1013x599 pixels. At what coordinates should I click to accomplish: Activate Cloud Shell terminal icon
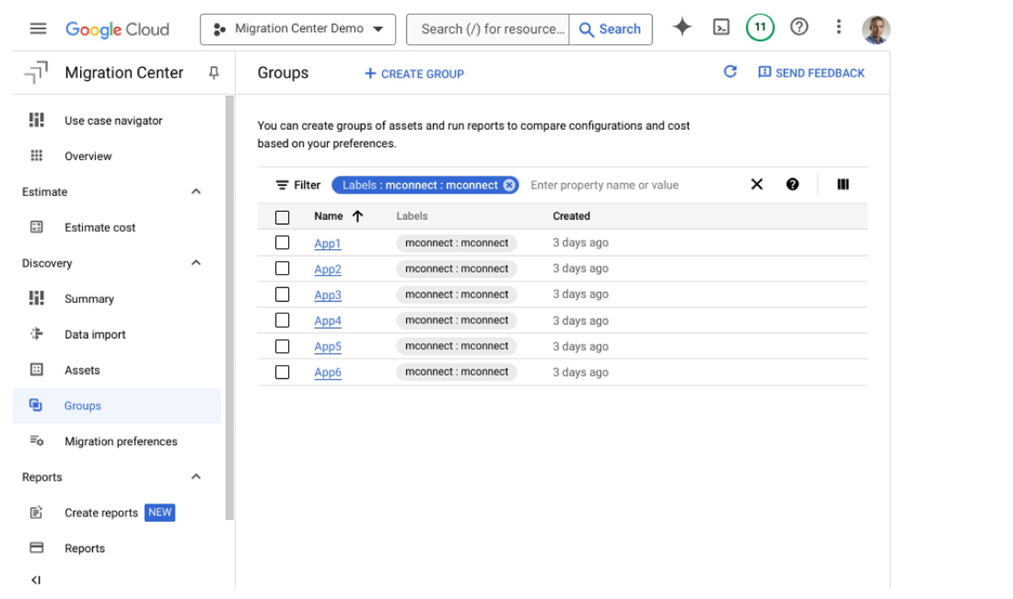coord(721,28)
